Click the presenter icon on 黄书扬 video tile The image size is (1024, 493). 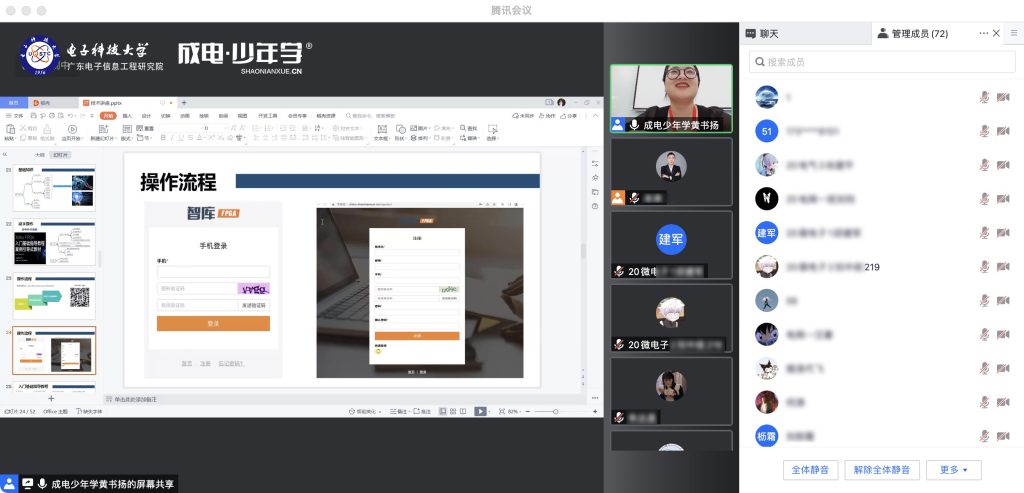click(619, 125)
